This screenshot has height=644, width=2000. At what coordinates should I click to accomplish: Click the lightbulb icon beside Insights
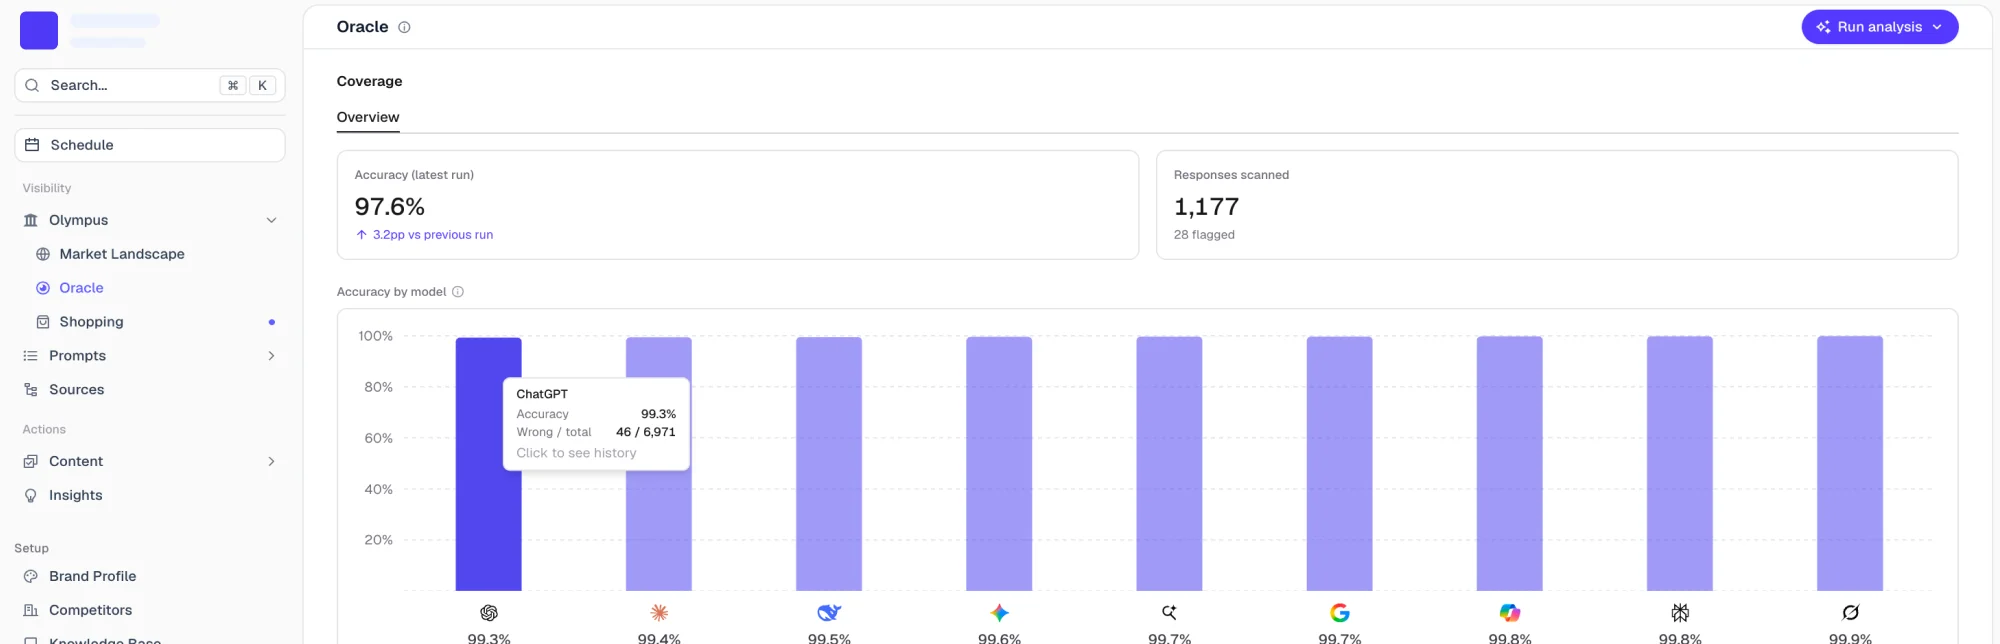[31, 495]
